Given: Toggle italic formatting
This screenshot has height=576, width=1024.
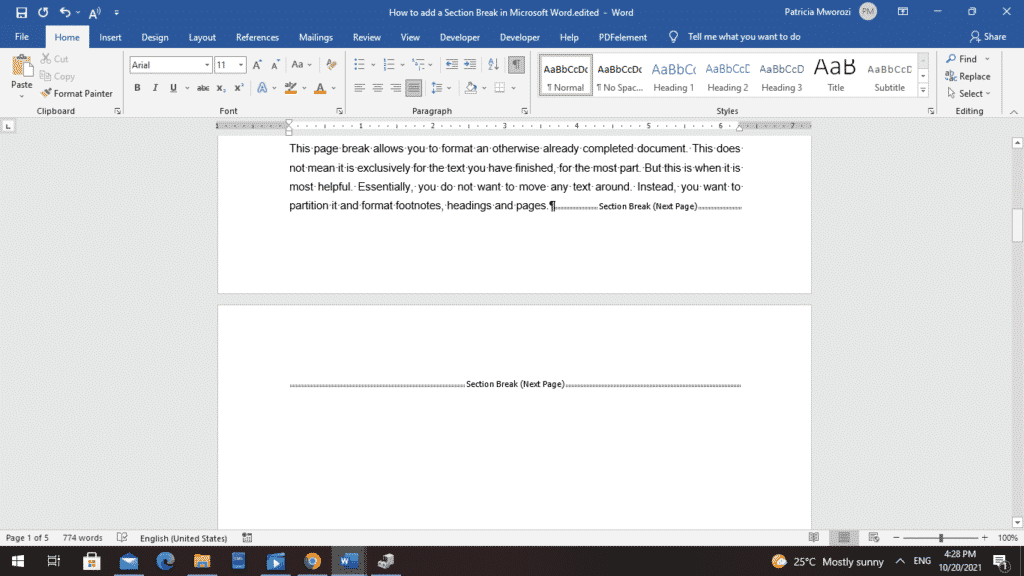Looking at the screenshot, I should (x=155, y=88).
